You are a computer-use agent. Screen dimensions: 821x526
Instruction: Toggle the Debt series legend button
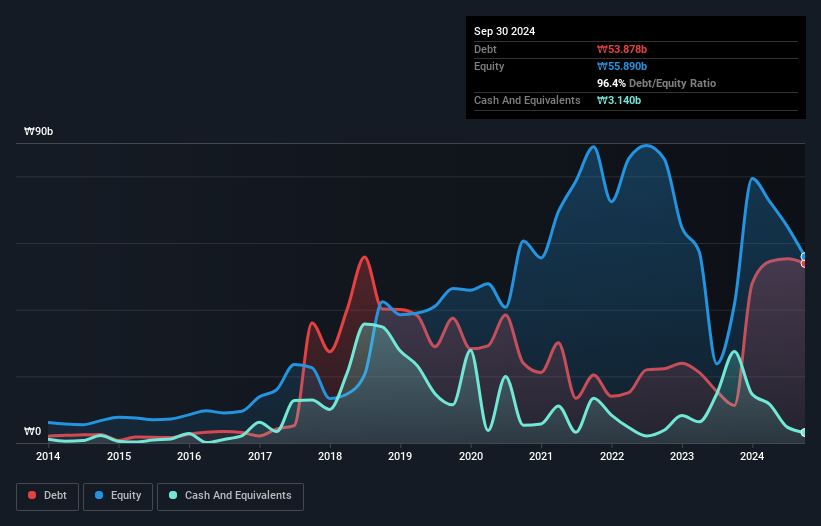coord(48,496)
